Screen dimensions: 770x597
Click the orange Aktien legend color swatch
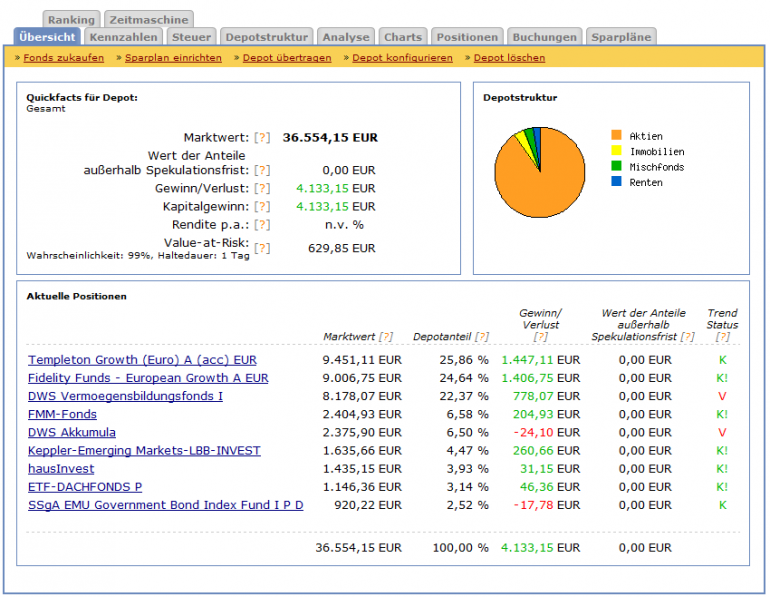616,136
